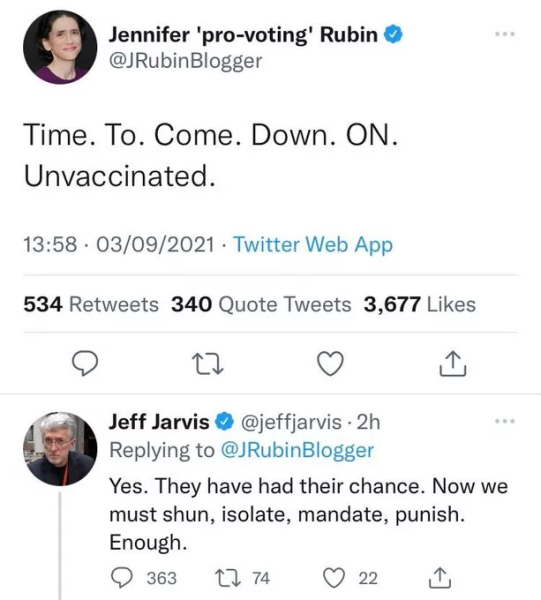Screen dimensions: 541x600
Task: Open Jeff Jarvis's display name profile
Action: click(159, 422)
